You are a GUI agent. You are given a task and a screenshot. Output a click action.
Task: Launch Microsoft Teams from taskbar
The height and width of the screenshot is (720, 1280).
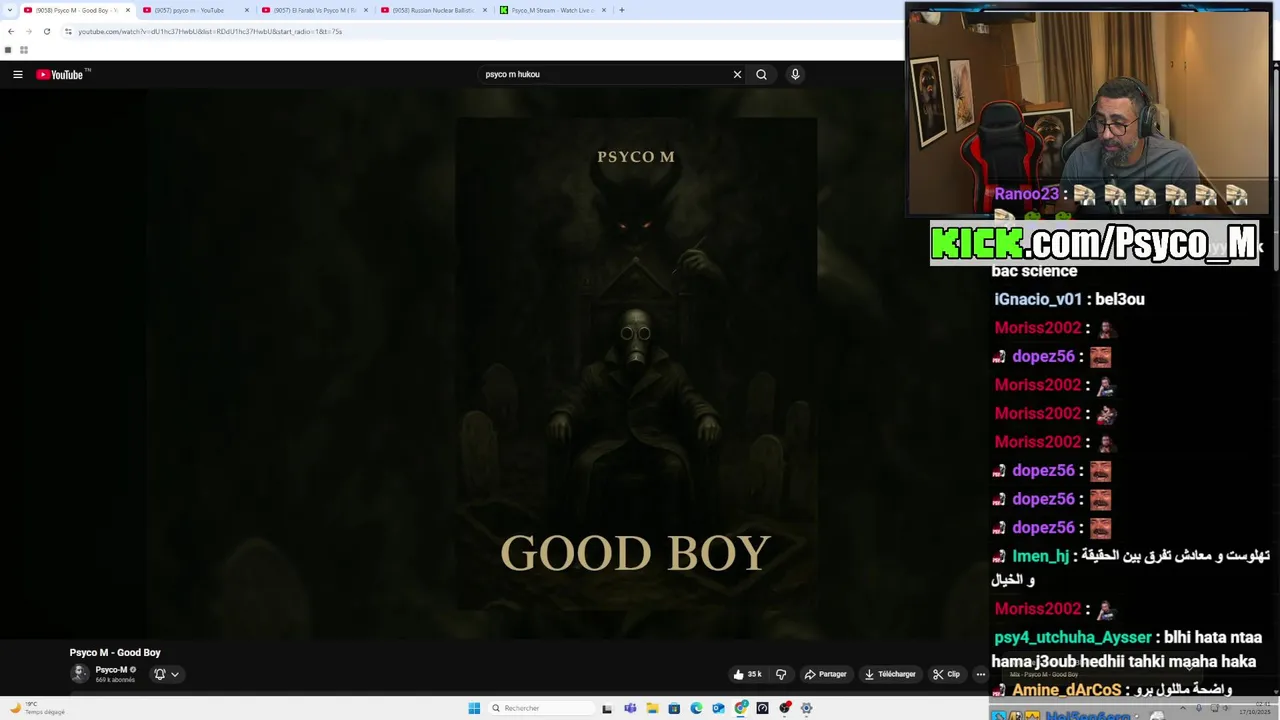pyautogui.click(x=630, y=708)
